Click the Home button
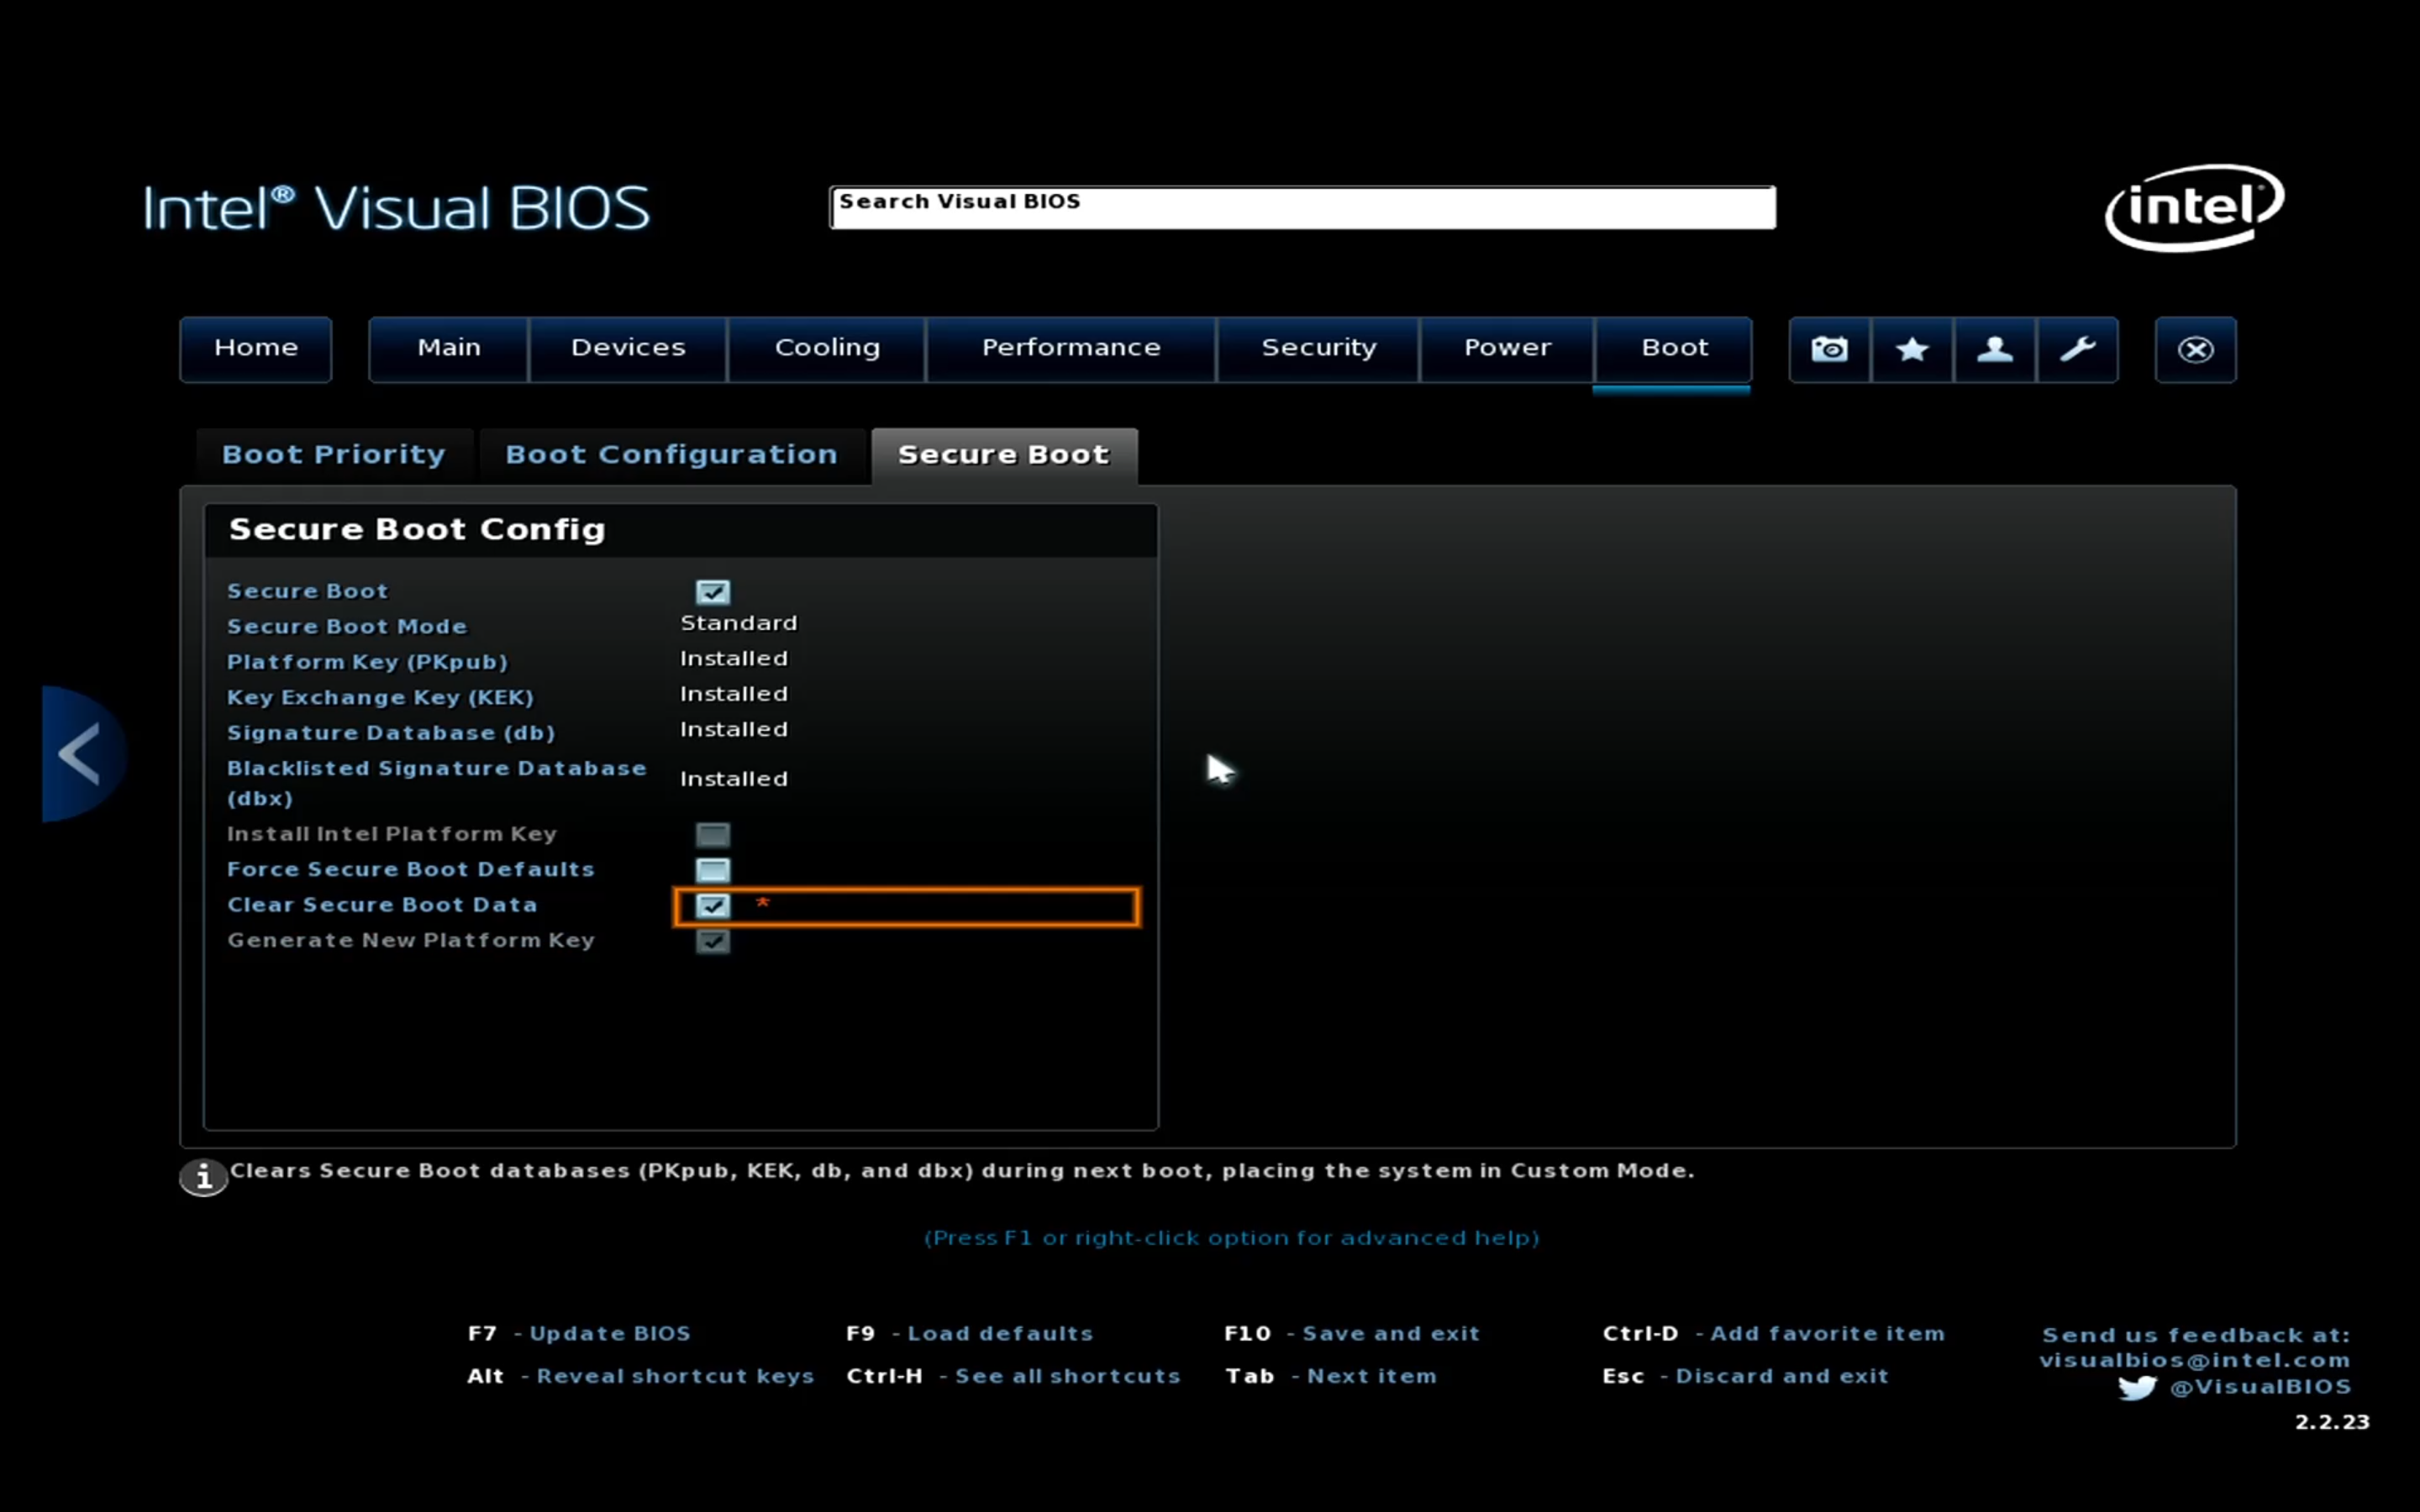Image resolution: width=2420 pixels, height=1512 pixels. (x=256, y=348)
